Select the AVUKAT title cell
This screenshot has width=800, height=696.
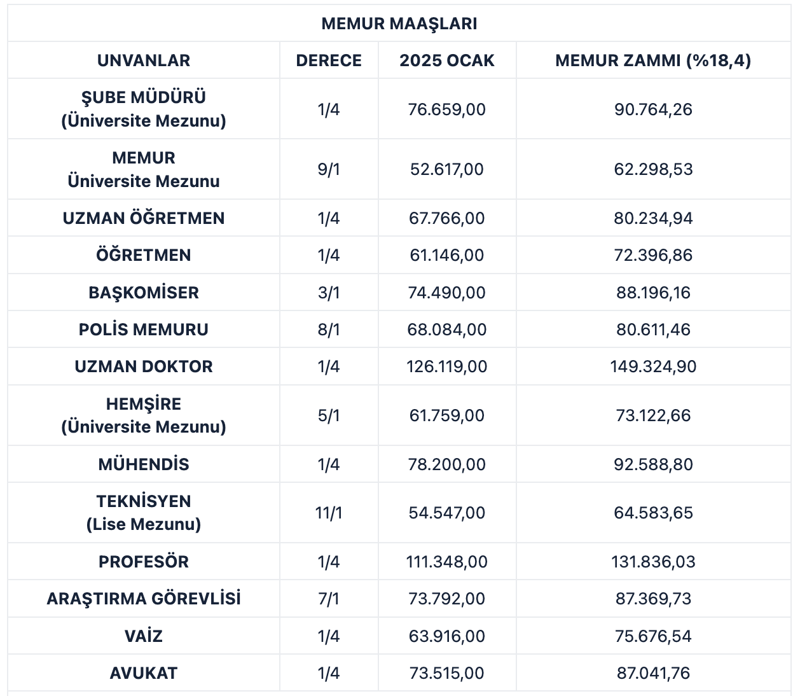pos(143,673)
